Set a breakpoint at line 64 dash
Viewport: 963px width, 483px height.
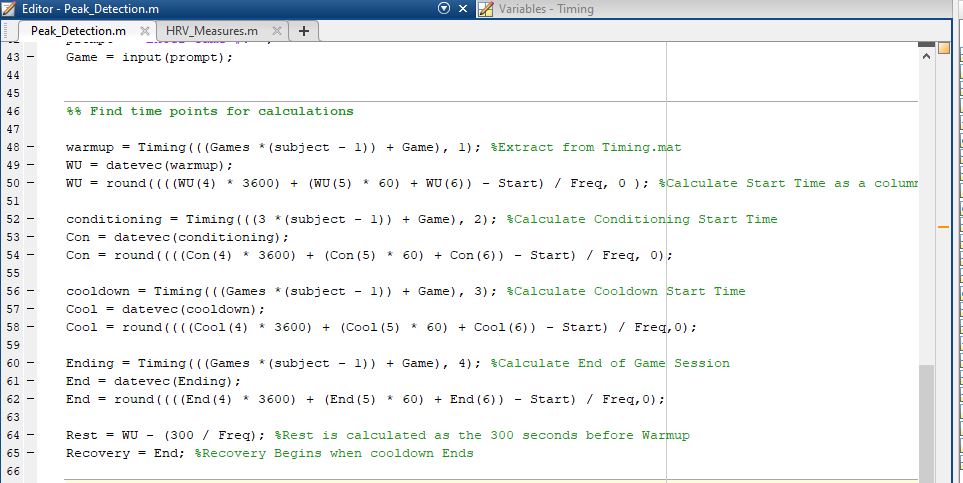(x=31, y=435)
